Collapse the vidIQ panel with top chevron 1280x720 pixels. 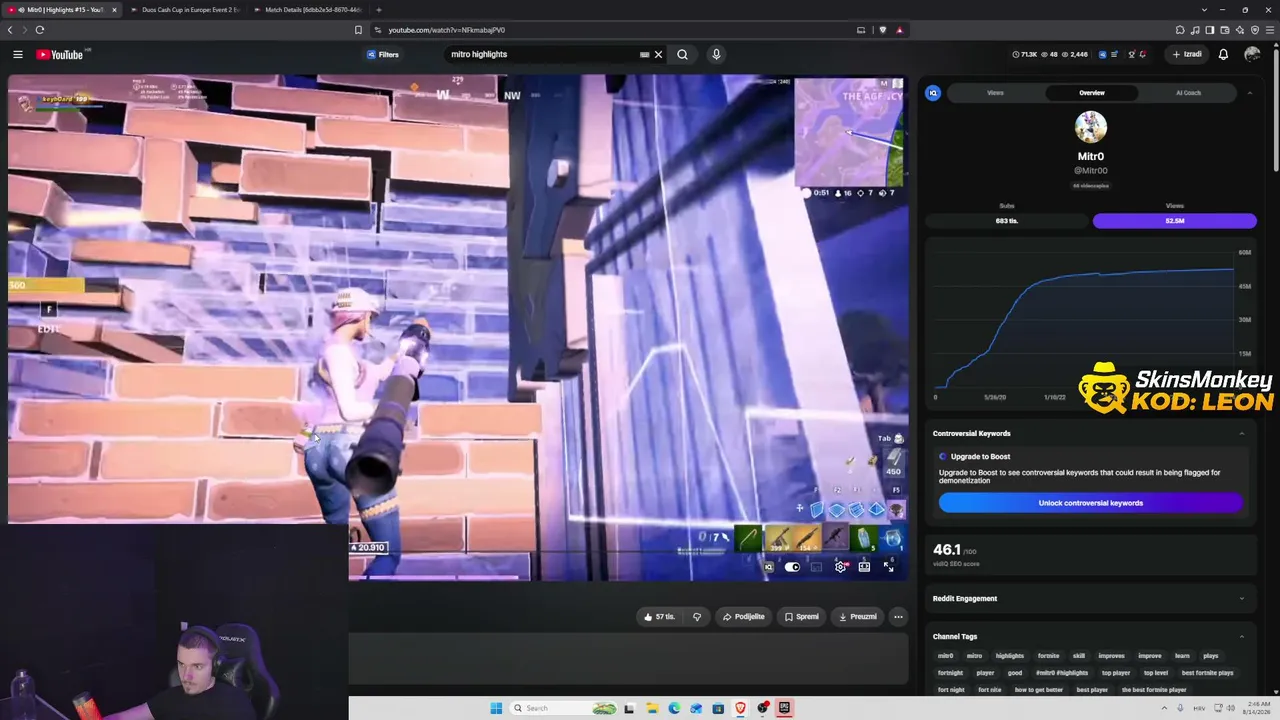(x=1249, y=93)
